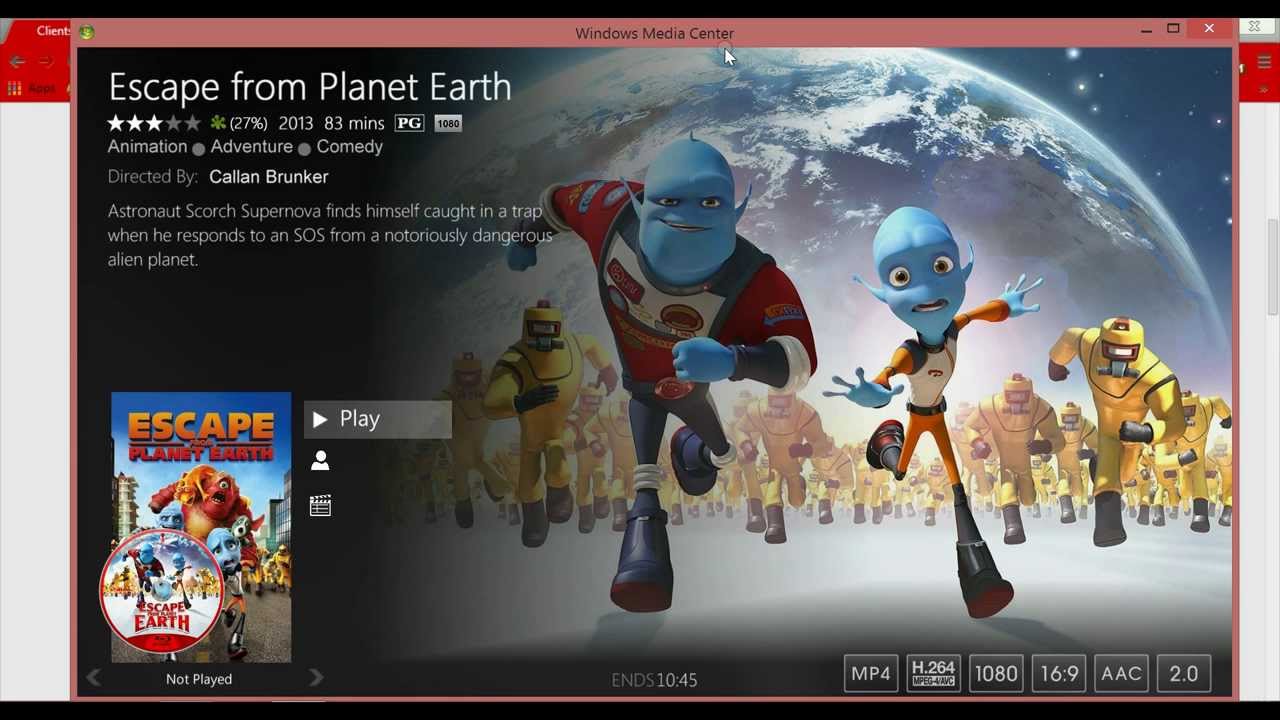Click the AAC audio codec badge
The height and width of the screenshot is (720, 1280).
[1121, 674]
